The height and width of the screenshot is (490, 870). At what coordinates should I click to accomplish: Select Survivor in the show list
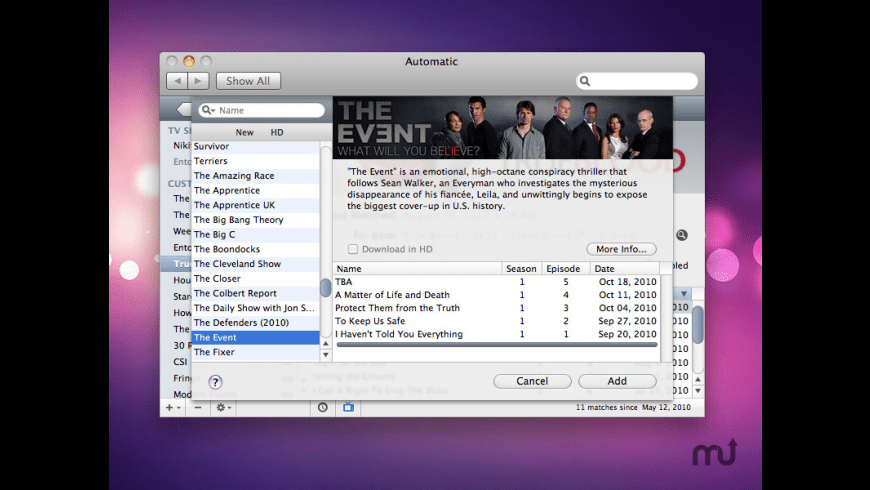tap(256, 146)
